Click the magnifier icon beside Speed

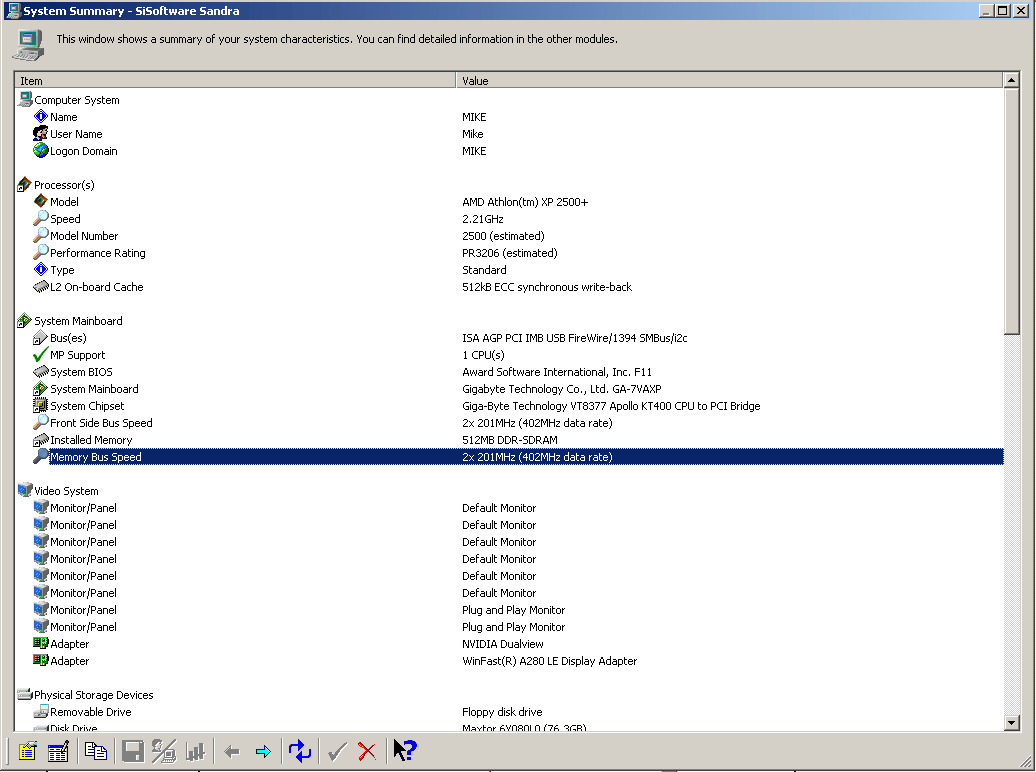pyautogui.click(x=40, y=218)
